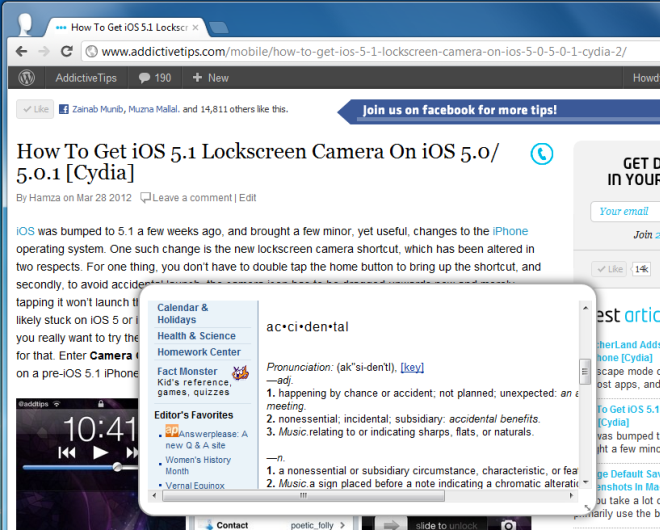The height and width of the screenshot is (530, 660).
Task: Open Women's History Month link
Action: 198,466
